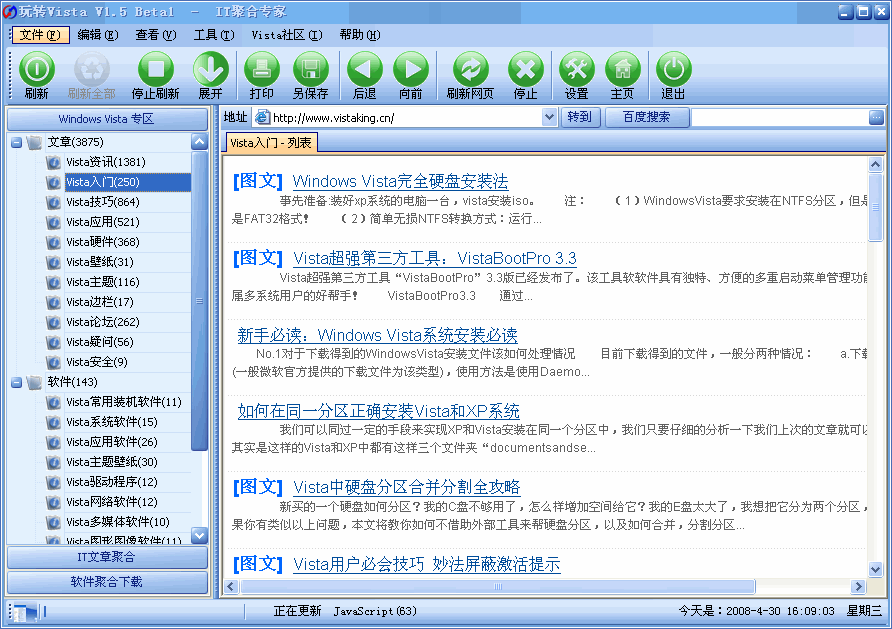Click the Baidu search text box
Image resolution: width=892 pixels, height=629 pixels.
(x=779, y=118)
